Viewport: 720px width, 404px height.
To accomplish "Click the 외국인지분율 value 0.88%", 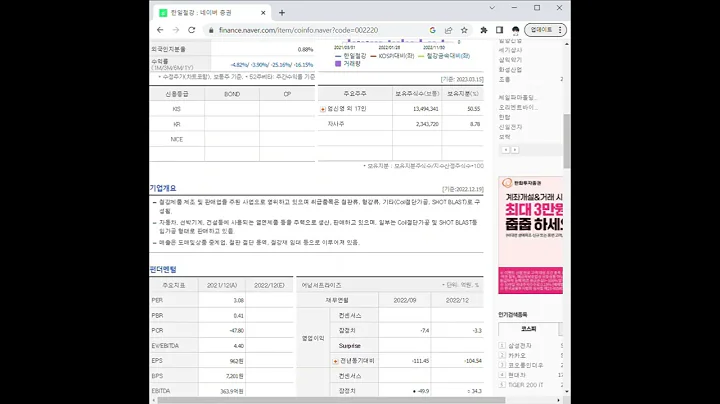I will [x=305, y=50].
